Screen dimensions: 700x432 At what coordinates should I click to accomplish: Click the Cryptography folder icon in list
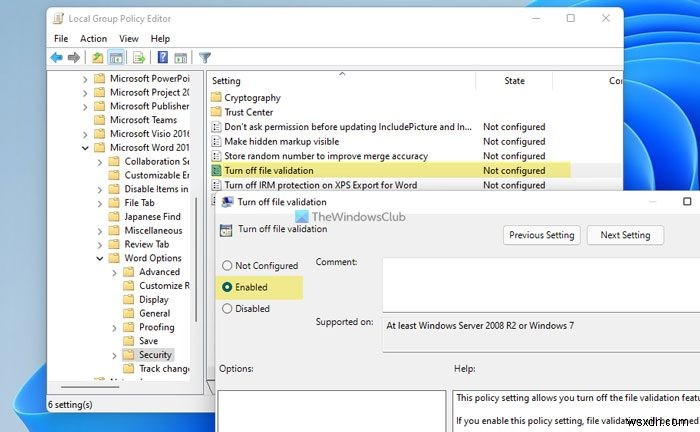[216, 97]
